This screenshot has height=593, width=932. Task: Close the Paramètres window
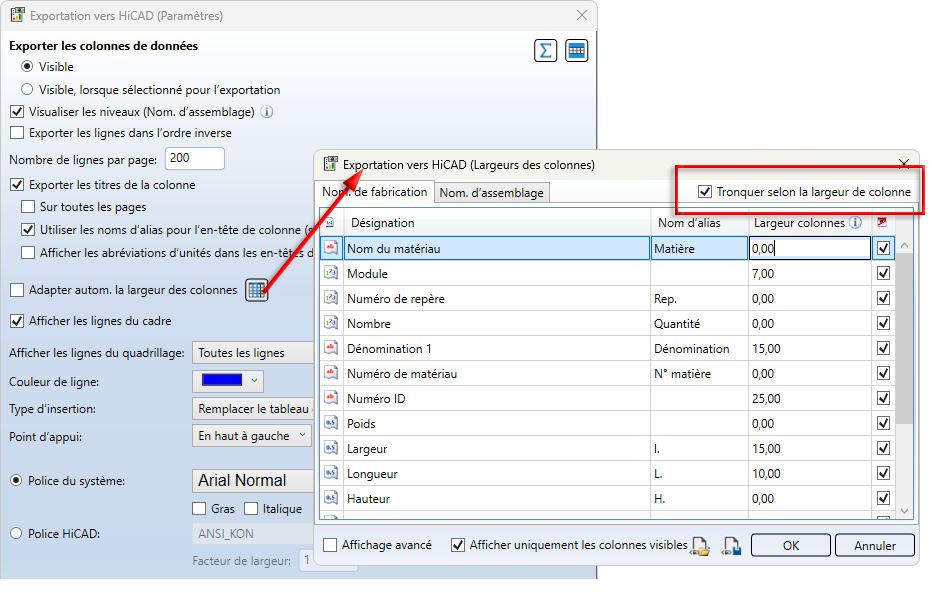pyautogui.click(x=582, y=15)
